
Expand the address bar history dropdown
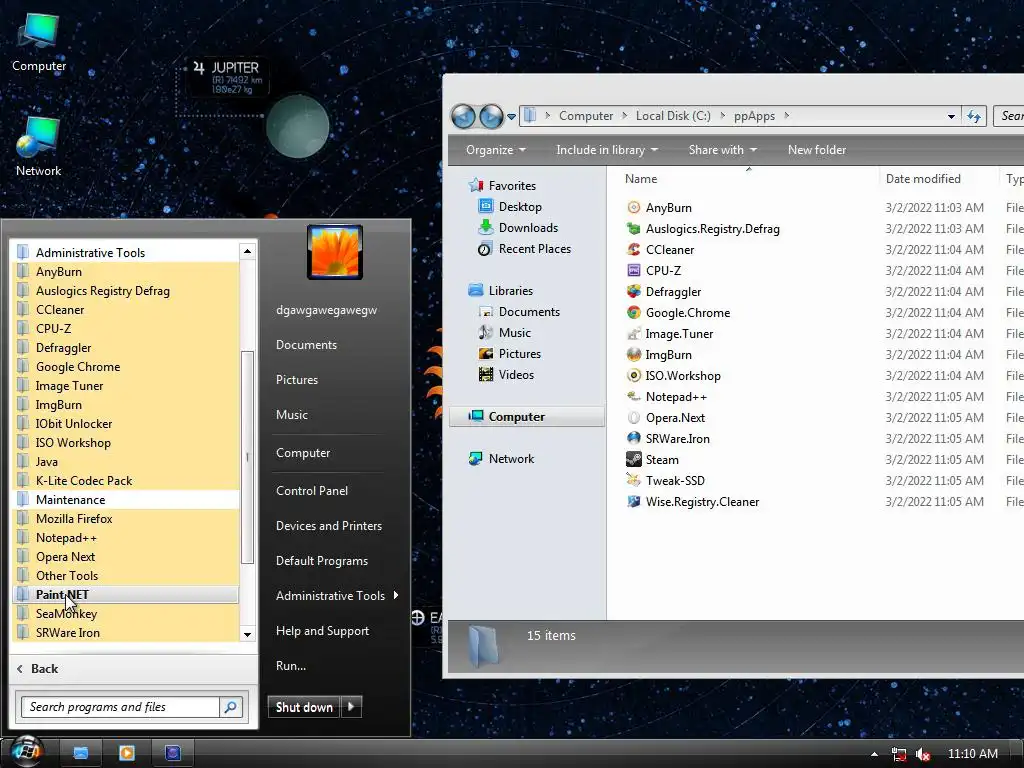click(x=952, y=116)
